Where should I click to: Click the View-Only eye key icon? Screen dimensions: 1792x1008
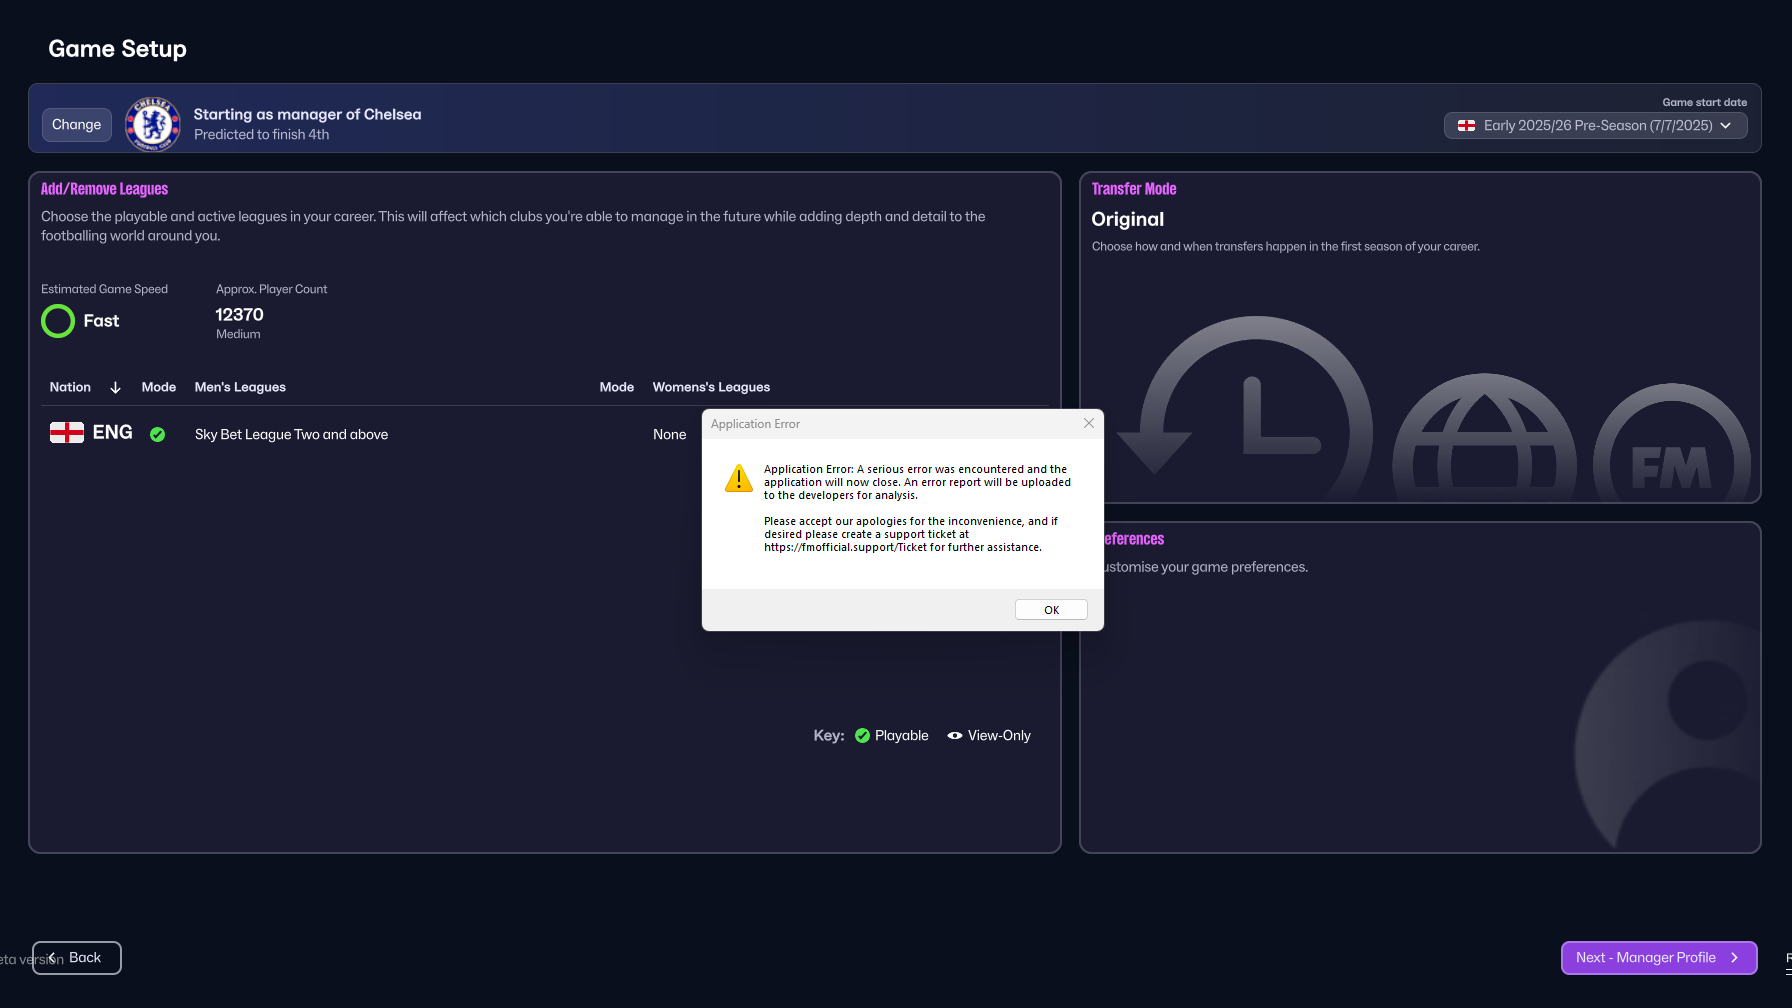tap(955, 735)
